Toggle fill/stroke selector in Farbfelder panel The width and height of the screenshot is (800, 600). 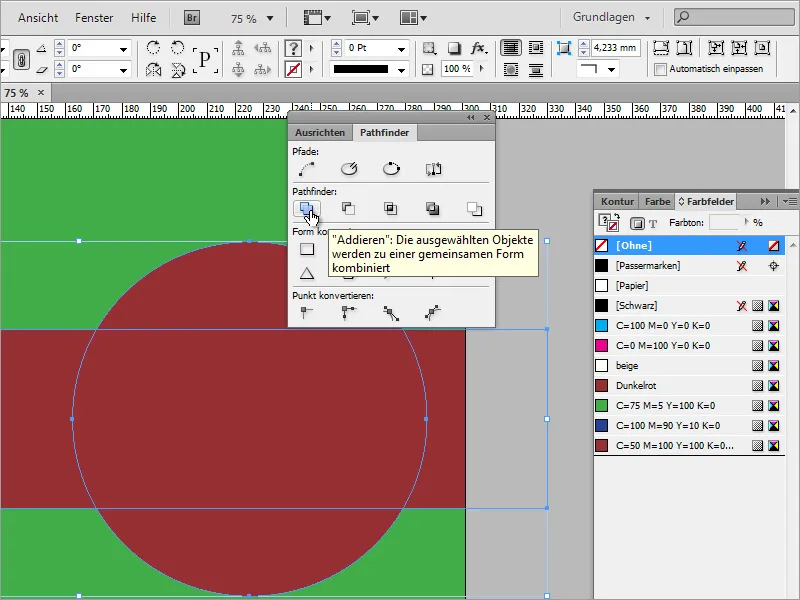point(608,222)
